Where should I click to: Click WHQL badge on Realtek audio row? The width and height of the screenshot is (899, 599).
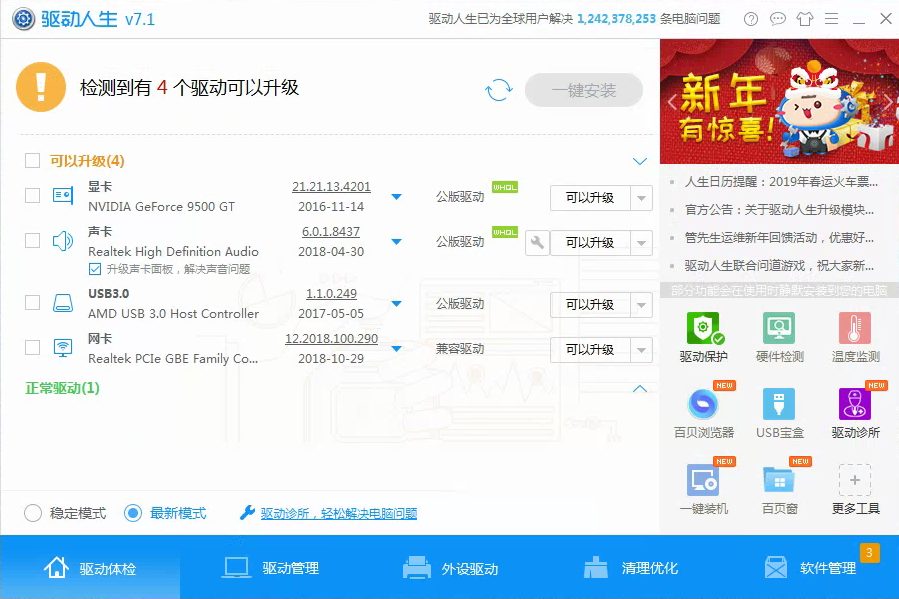pyautogui.click(x=505, y=232)
